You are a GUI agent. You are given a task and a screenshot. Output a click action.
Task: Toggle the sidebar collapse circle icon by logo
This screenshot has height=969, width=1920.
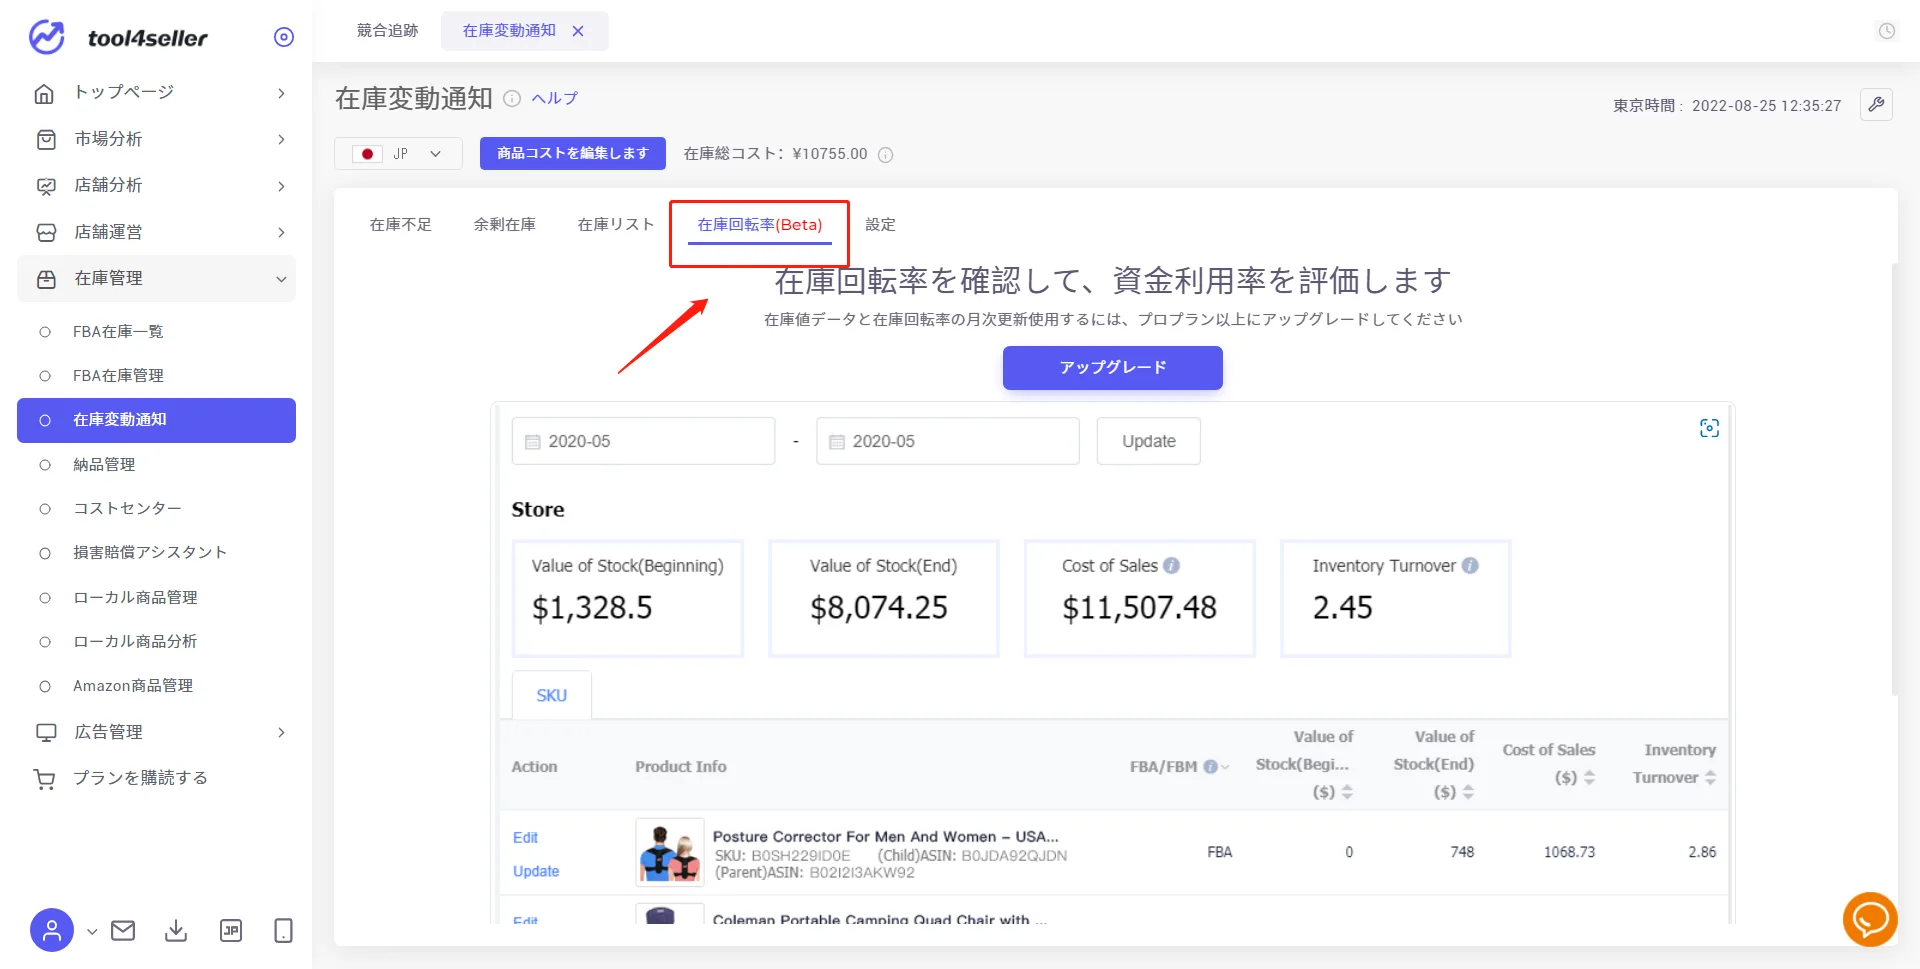click(284, 37)
